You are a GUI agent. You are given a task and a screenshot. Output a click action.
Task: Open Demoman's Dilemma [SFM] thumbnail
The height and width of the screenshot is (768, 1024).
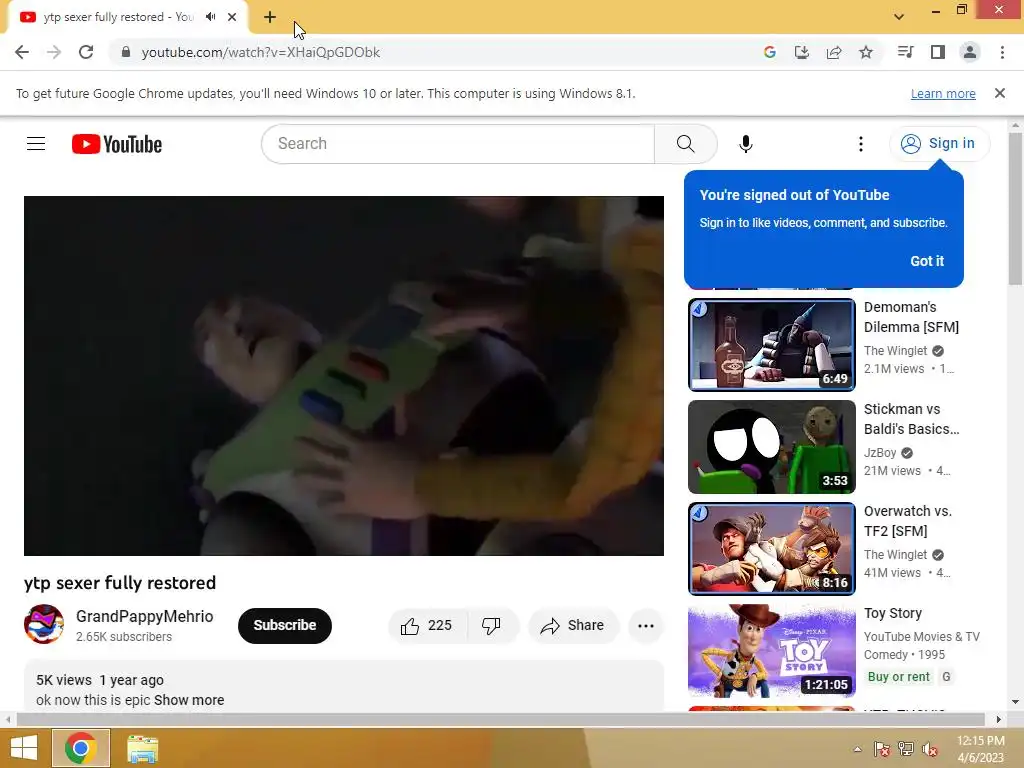click(x=771, y=345)
